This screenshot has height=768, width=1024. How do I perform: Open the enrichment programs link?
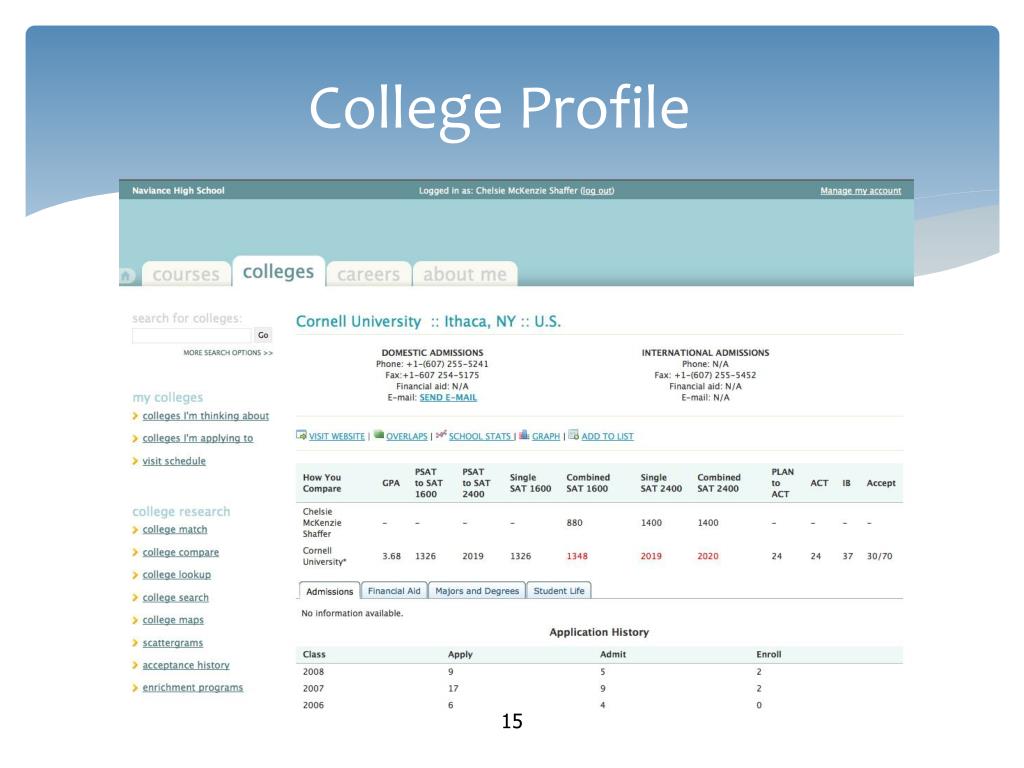pyautogui.click(x=193, y=688)
